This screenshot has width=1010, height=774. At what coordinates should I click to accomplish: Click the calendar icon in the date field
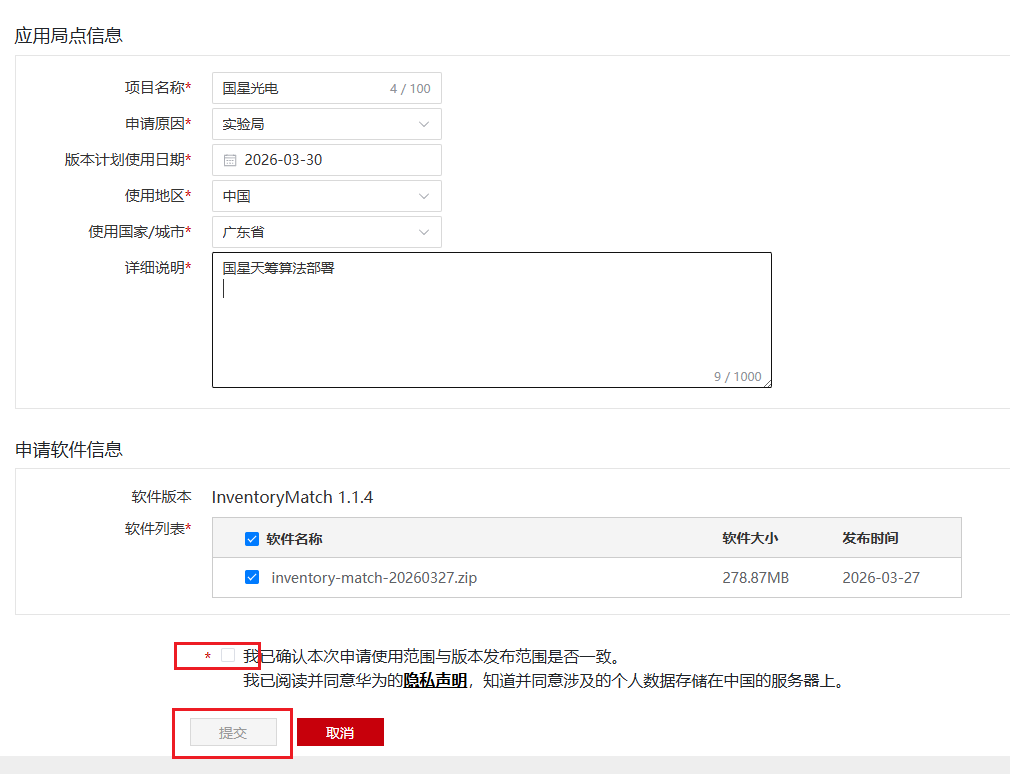[230, 160]
